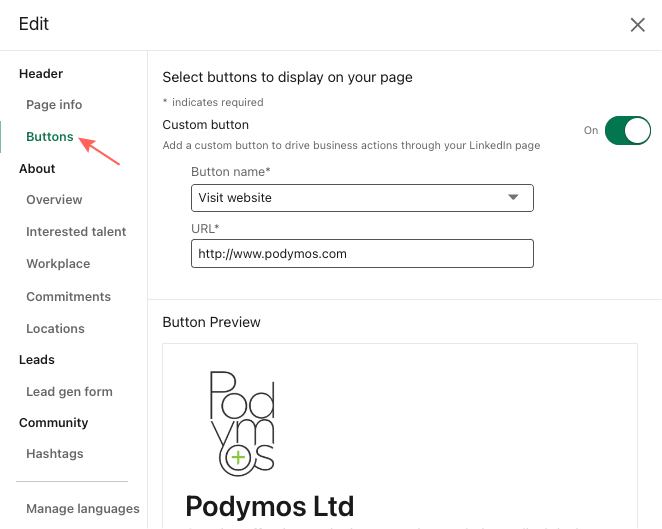Navigate to Locations settings

pos(55,329)
